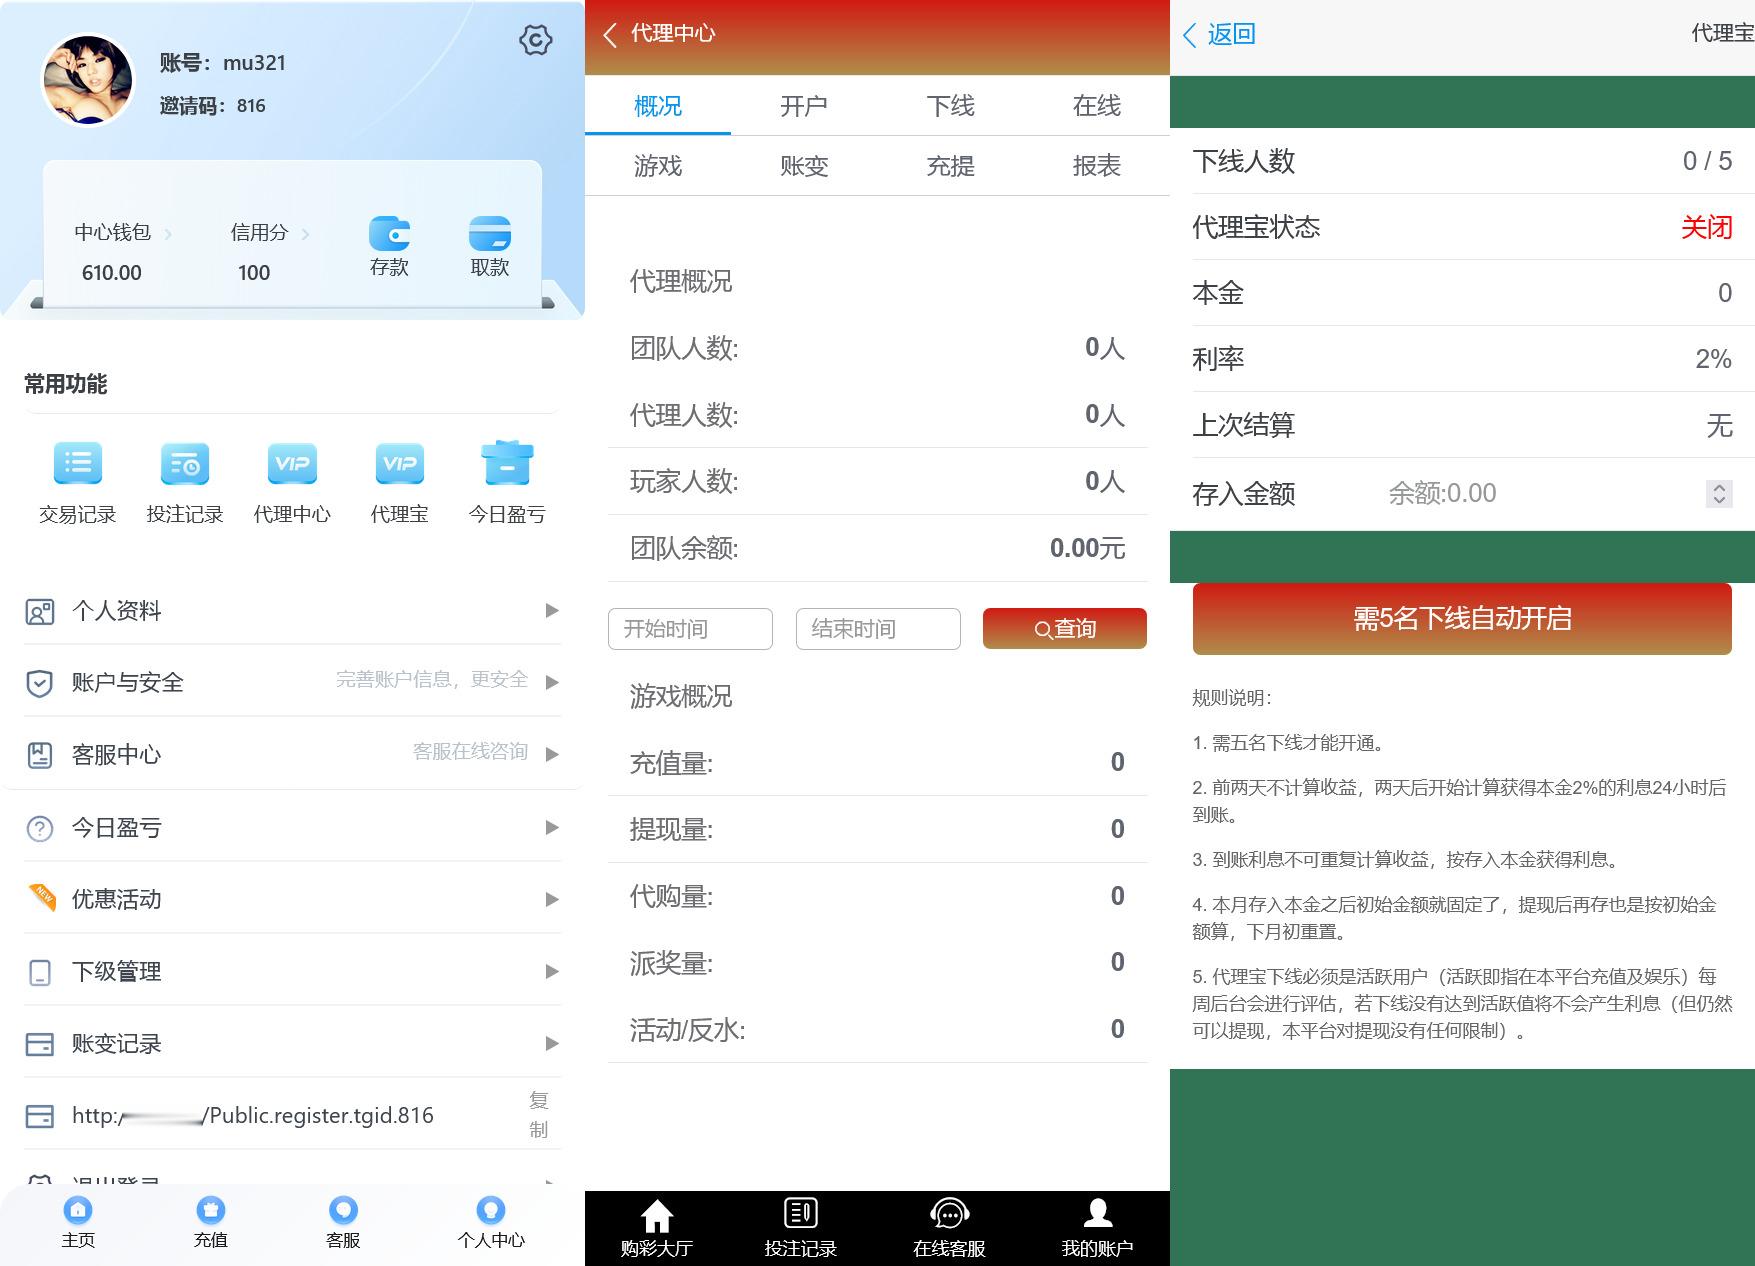The width and height of the screenshot is (1755, 1266).
Task: Increment 存入金额 using the stepper arrows
Action: pyautogui.click(x=1719, y=493)
